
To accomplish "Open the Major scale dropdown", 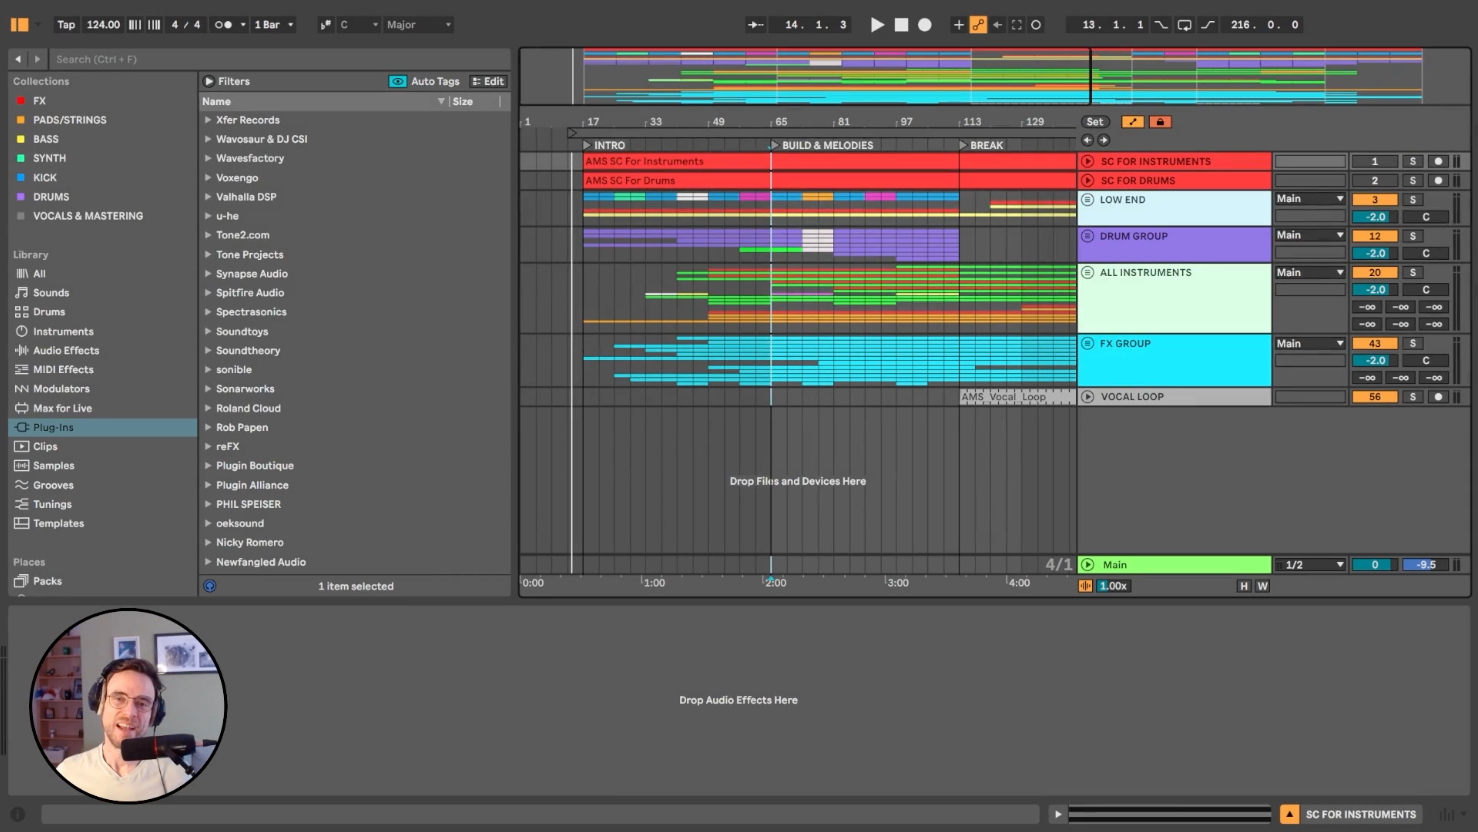I will click(x=419, y=25).
